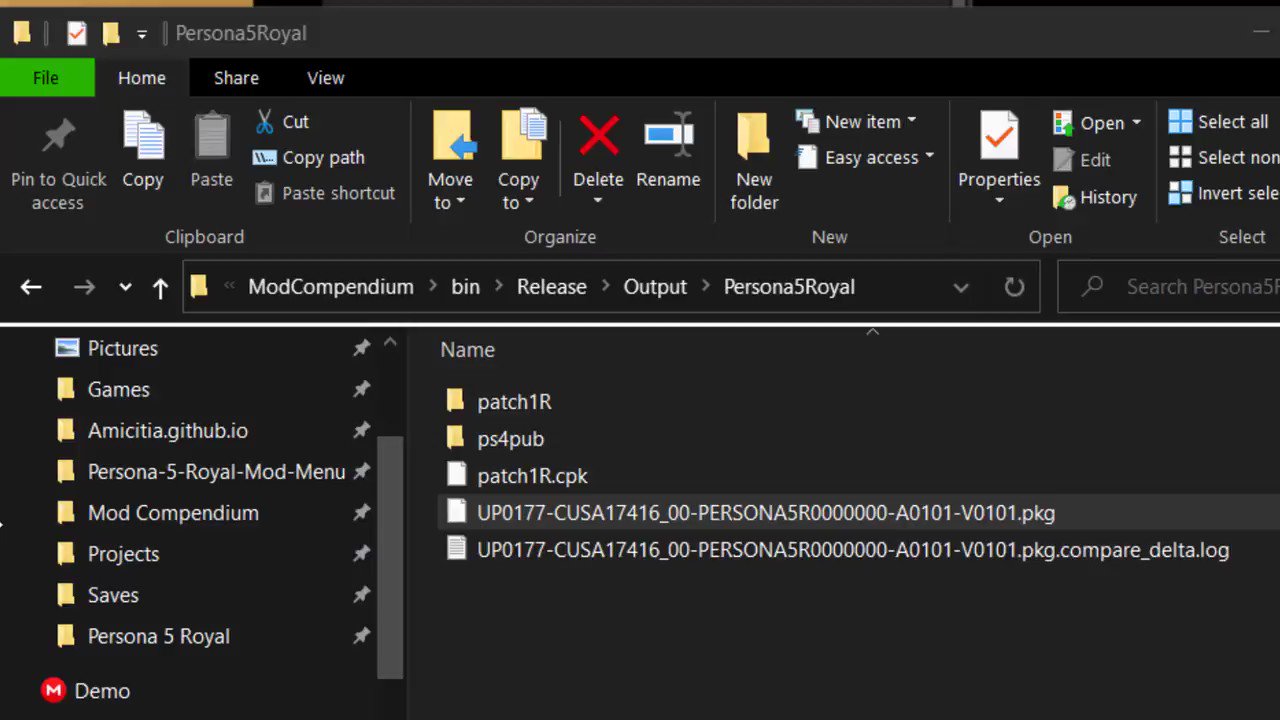This screenshot has height=720, width=1280.
Task: Delete the selected file with red X
Action: point(598,148)
